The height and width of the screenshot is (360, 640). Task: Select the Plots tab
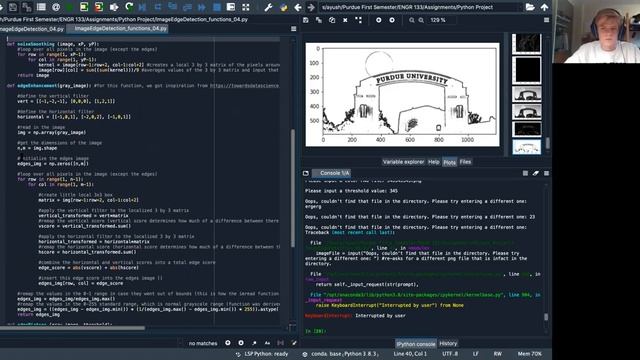pyautogui.click(x=449, y=162)
